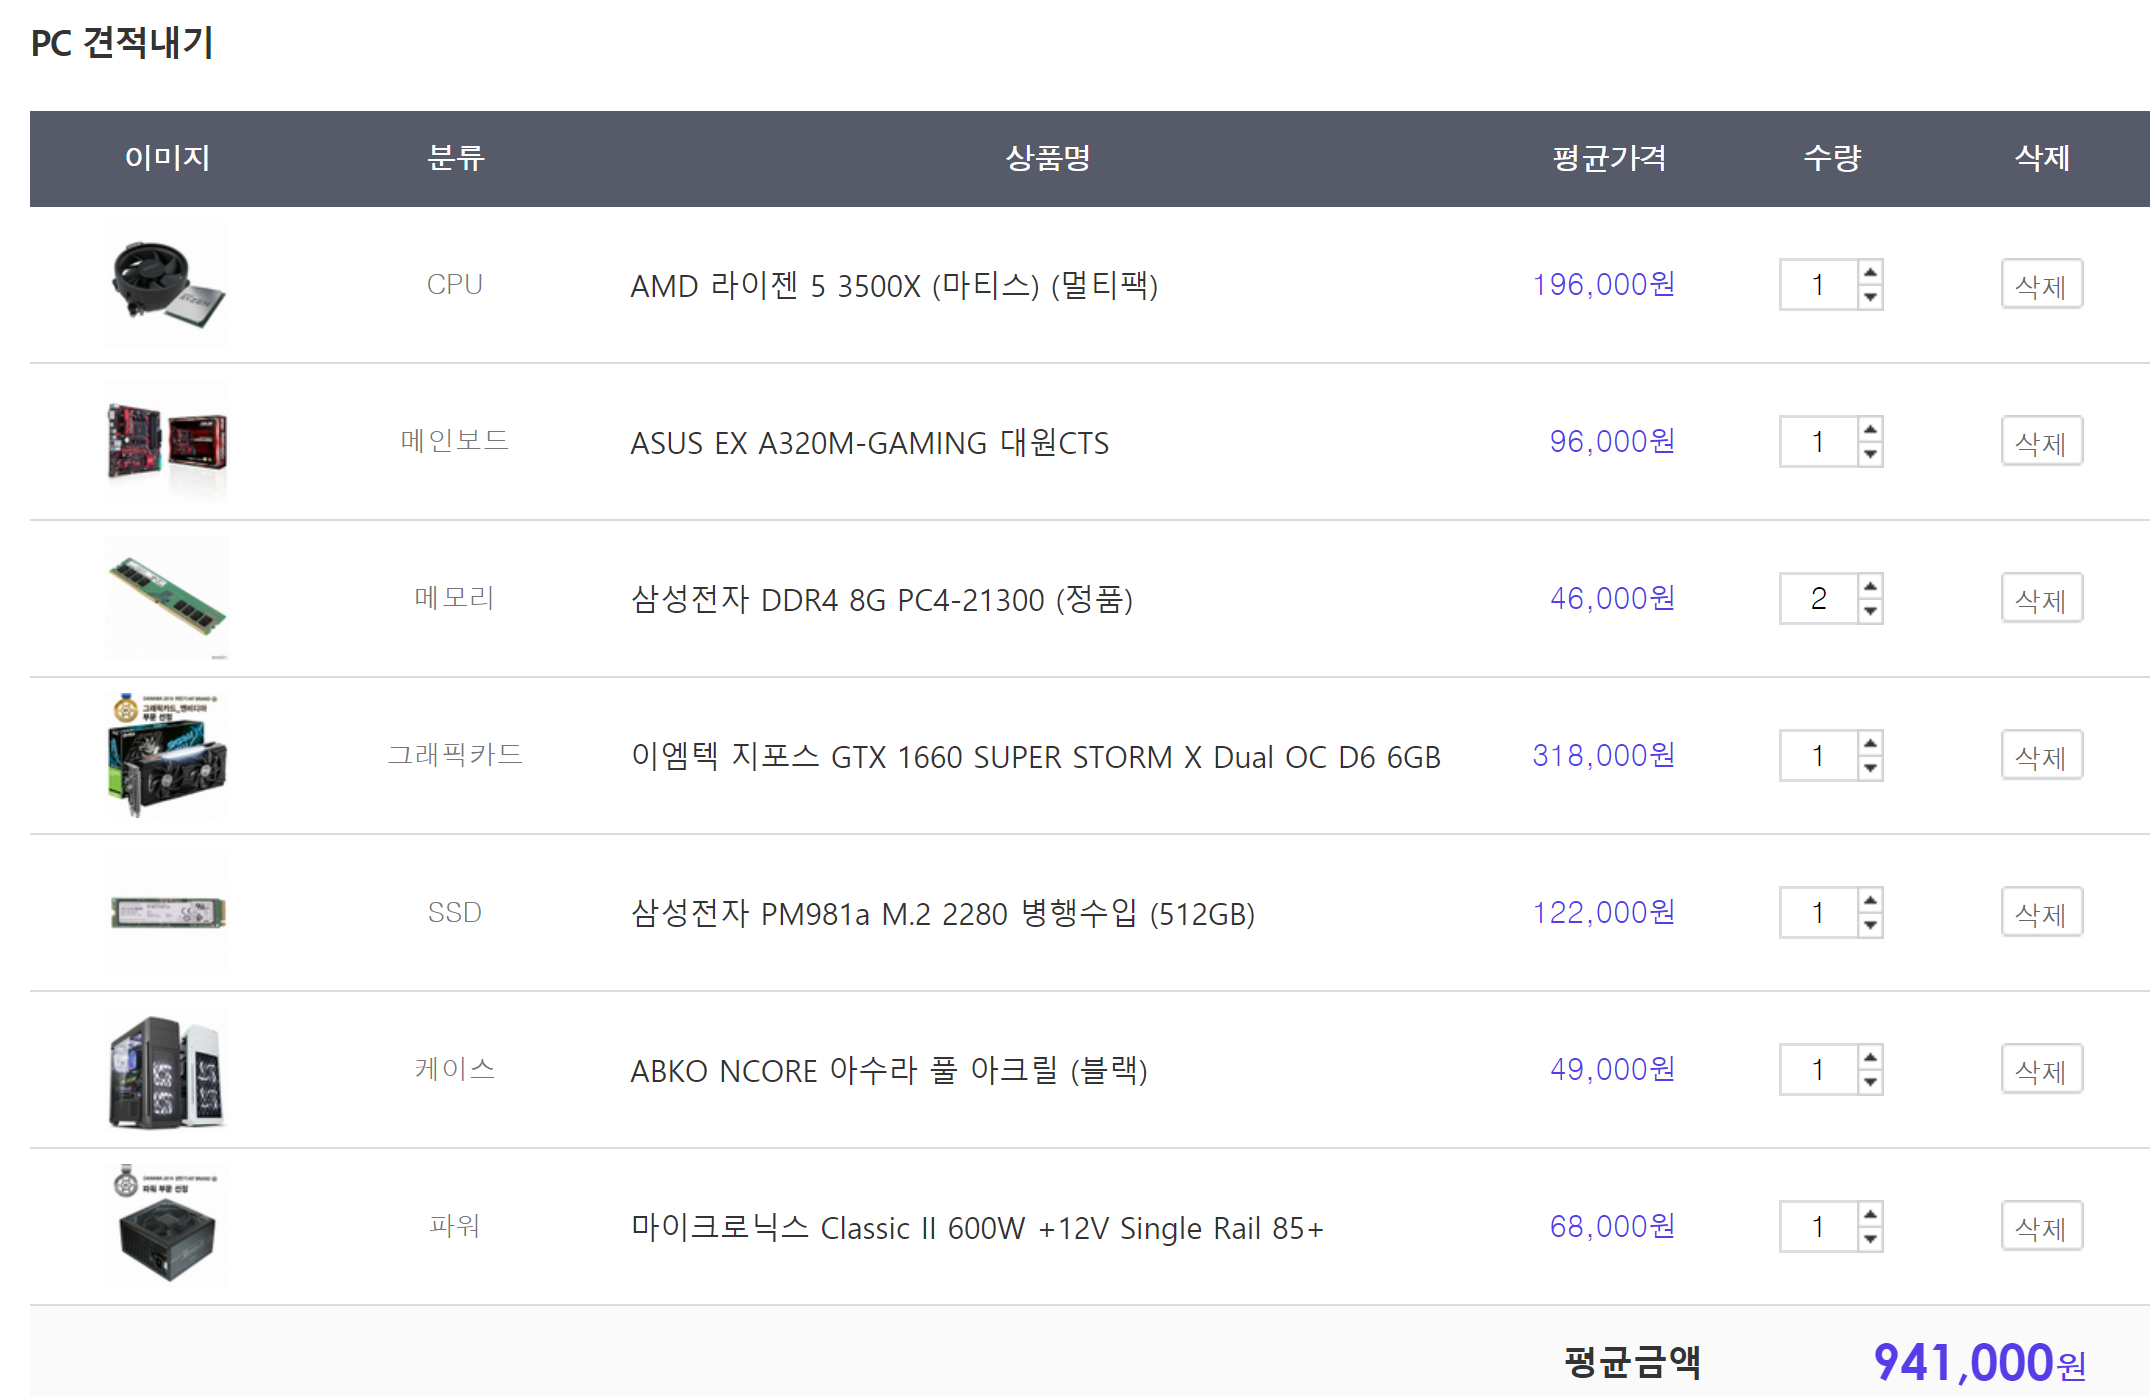Remove the motherboard item via 삭제

(x=2040, y=442)
